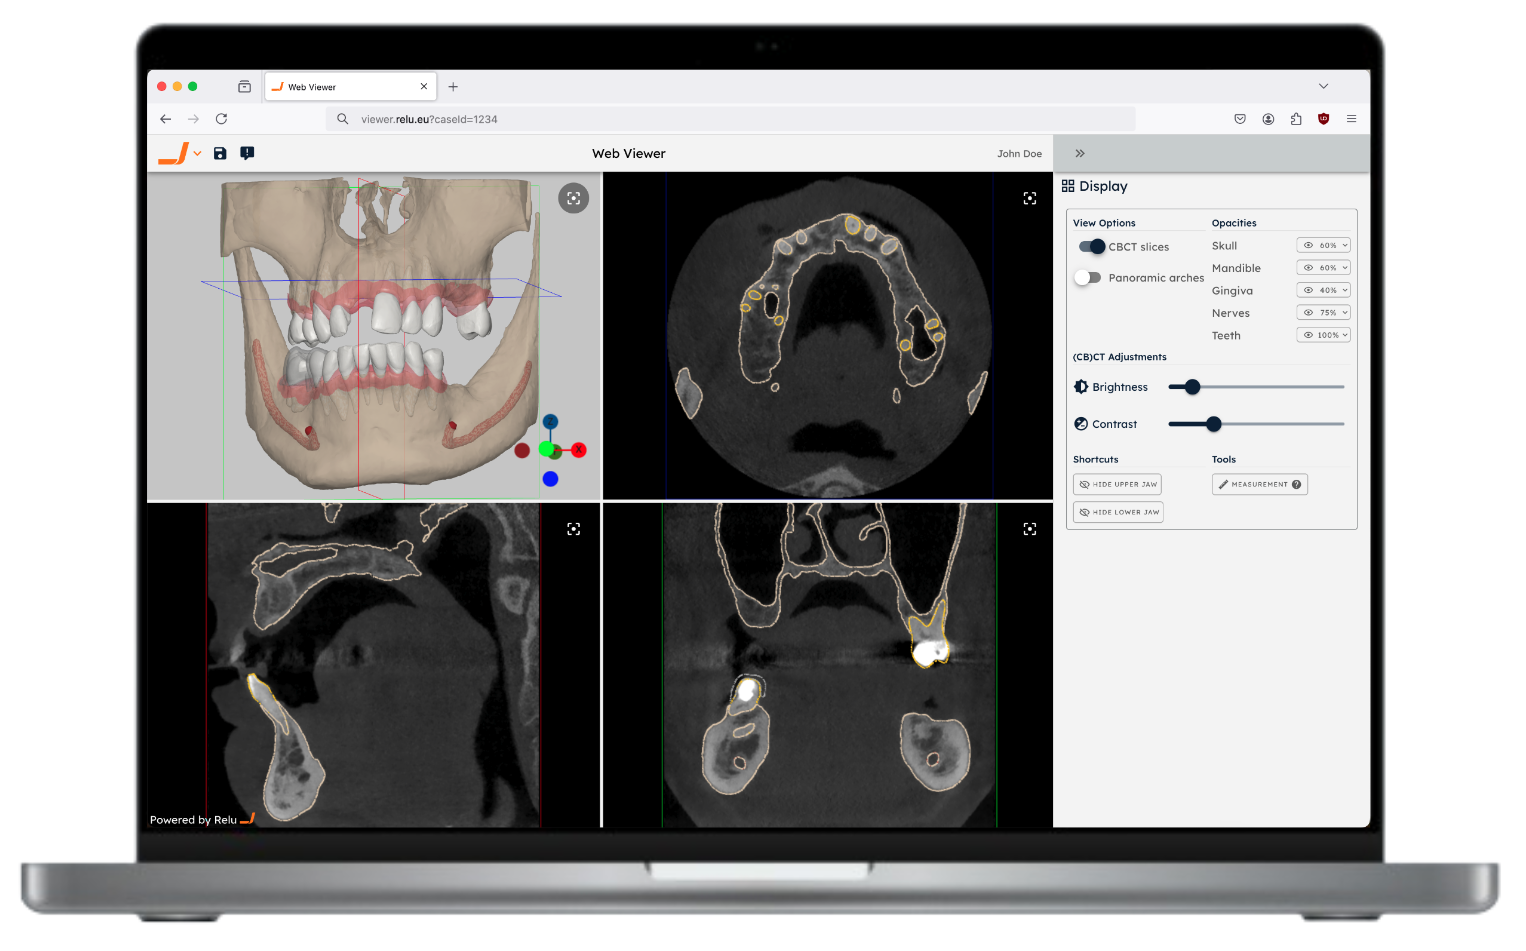The image size is (1526, 951).
Task: Maximize the coronal slice view
Action: coord(1029,529)
